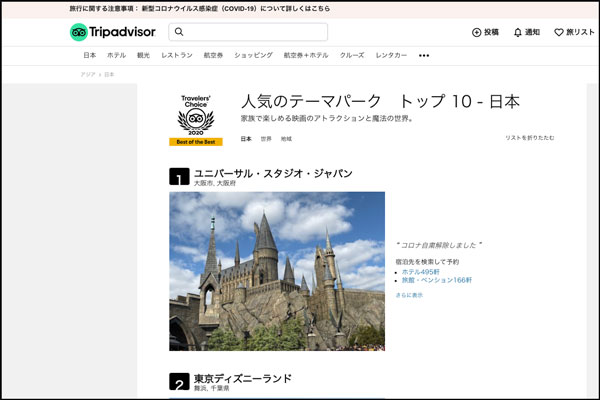600x400 pixels.
Task: Collapse list with リストを折りたたむ
Action: click(529, 138)
